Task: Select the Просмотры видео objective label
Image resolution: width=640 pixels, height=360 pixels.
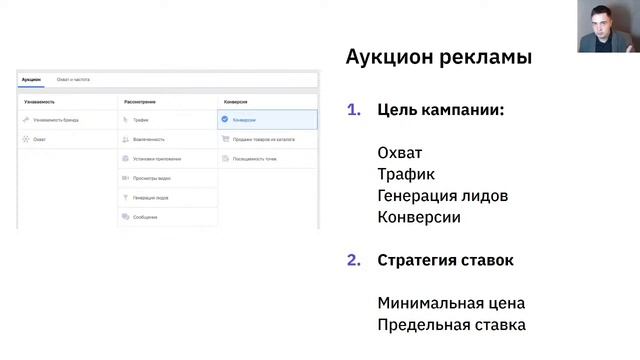Action: pos(151,178)
